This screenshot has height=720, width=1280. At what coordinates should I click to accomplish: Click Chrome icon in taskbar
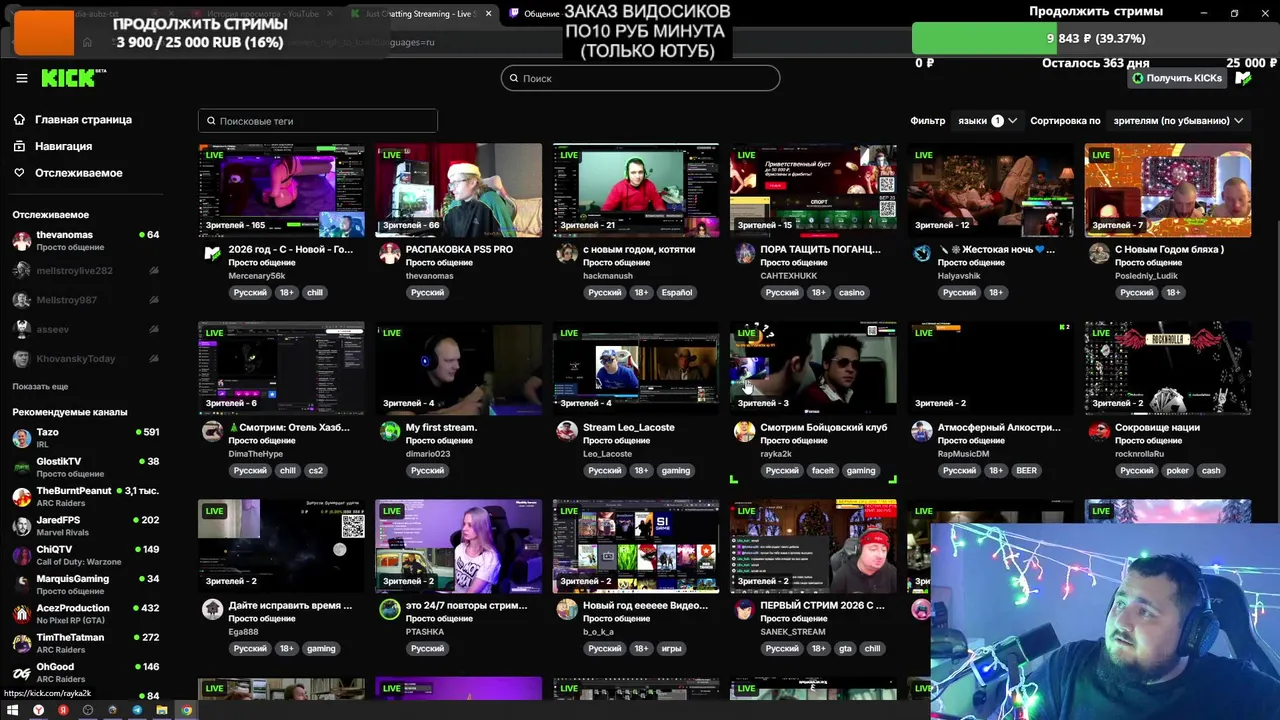186,710
